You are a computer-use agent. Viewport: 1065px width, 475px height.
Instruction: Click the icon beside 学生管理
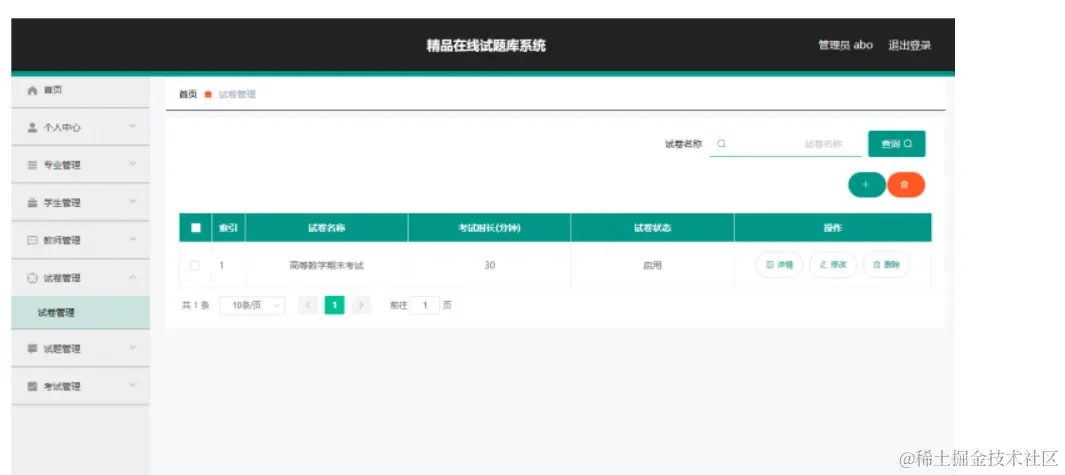point(32,203)
